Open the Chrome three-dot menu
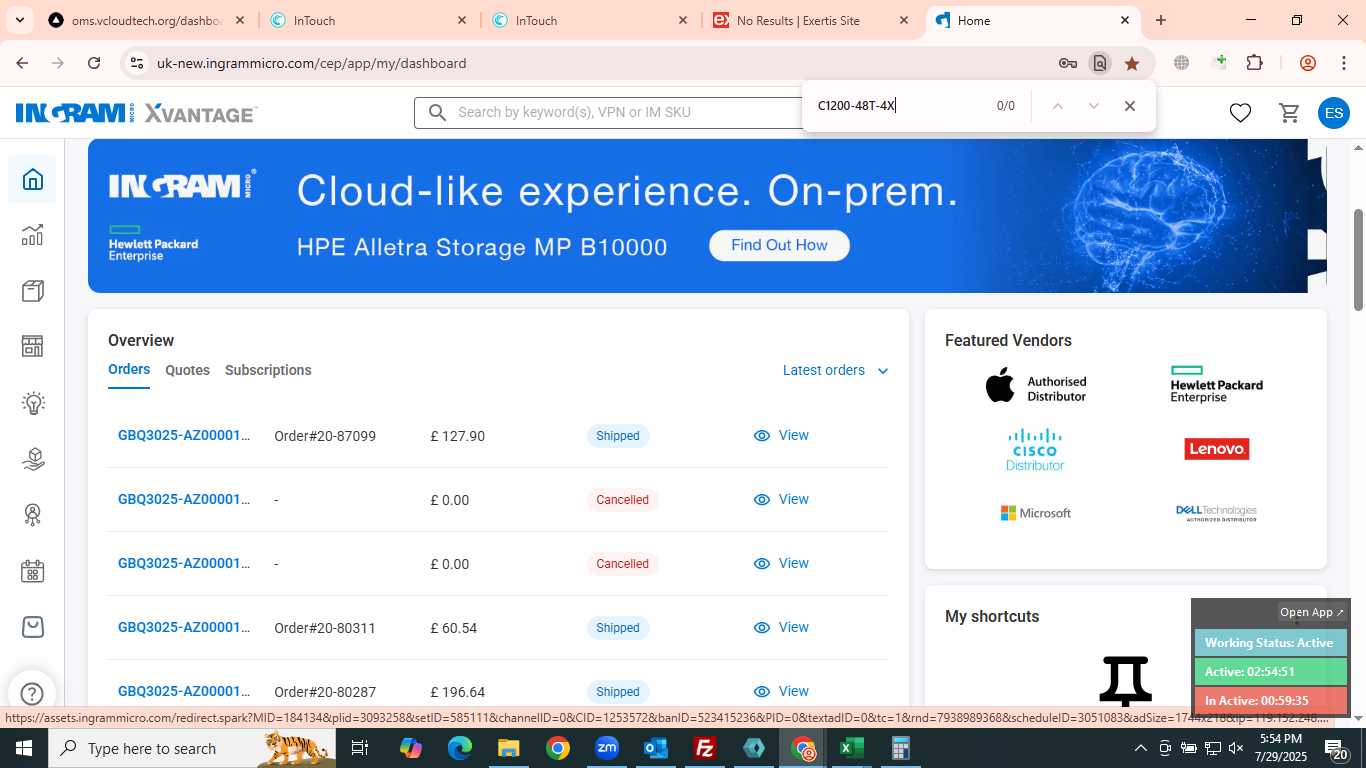The width and height of the screenshot is (1366, 768). click(1343, 63)
